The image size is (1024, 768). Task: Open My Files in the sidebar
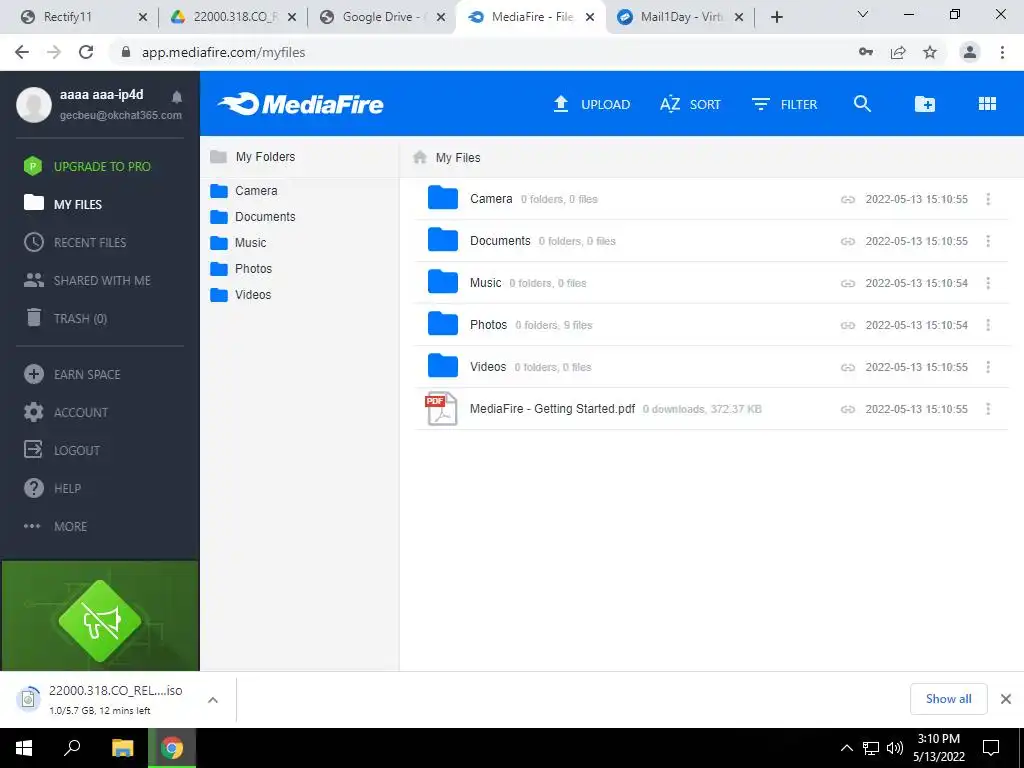point(63,204)
